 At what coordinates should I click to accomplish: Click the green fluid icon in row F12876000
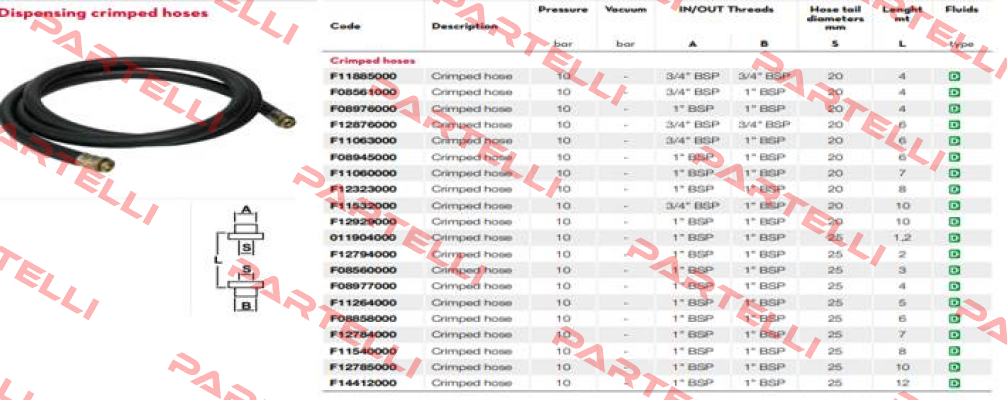click(x=954, y=125)
